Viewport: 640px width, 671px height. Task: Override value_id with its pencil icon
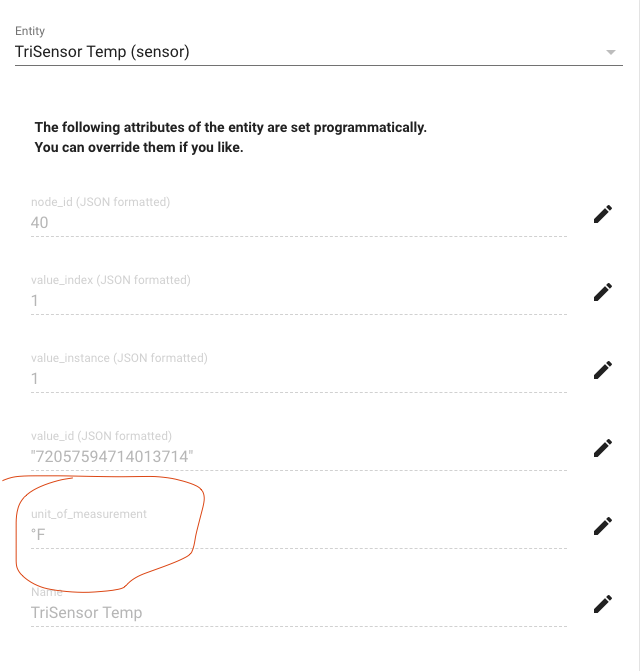[603, 448]
